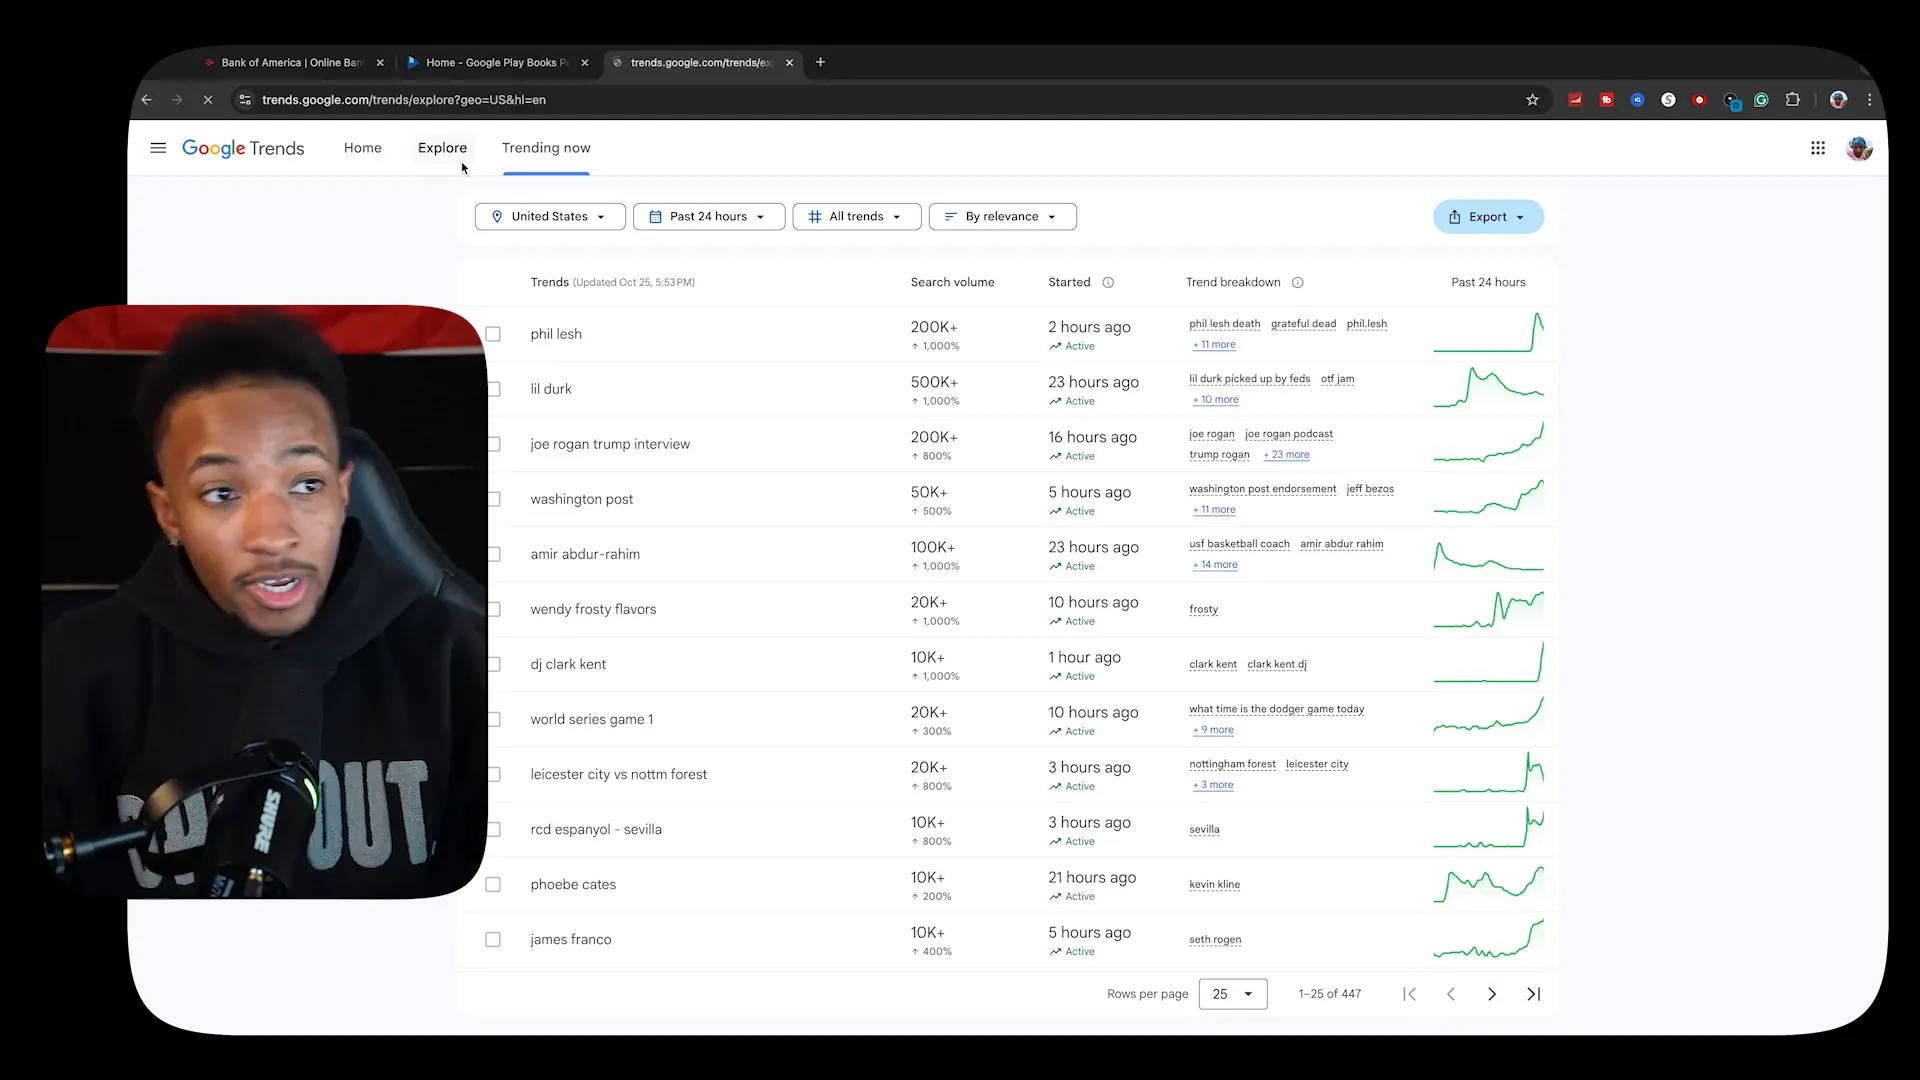1920x1080 pixels.
Task: Open the phil lesh sparkline chart
Action: [1488, 333]
